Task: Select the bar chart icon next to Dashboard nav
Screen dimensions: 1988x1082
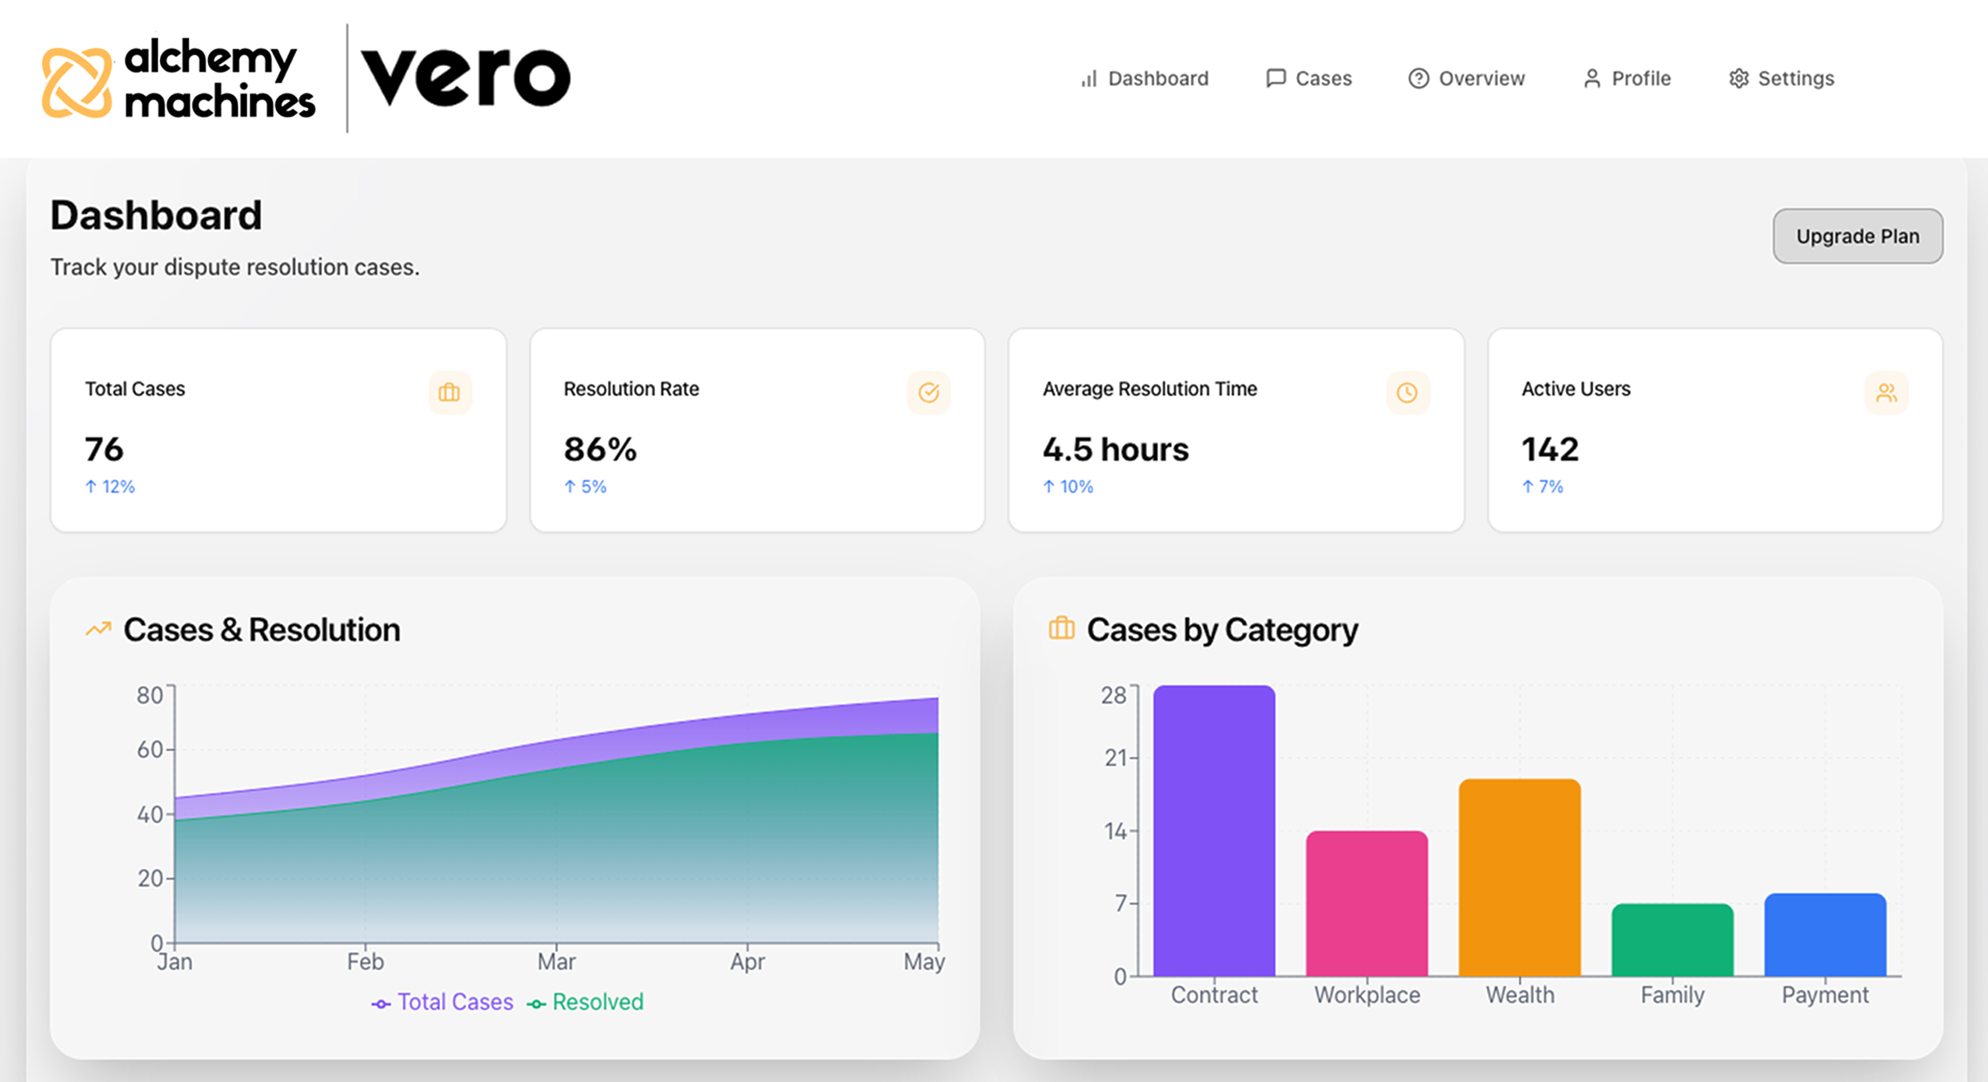Action: click(1087, 78)
